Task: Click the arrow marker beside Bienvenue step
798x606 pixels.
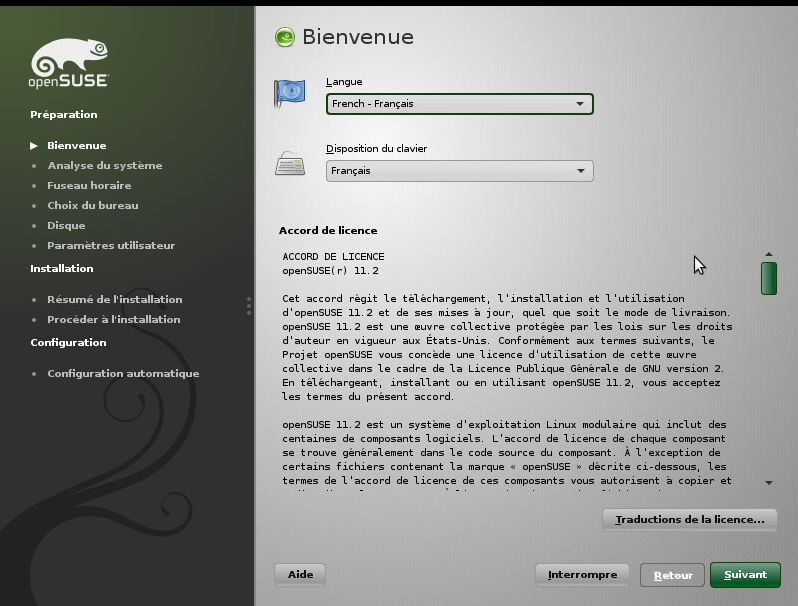Action: 34,146
